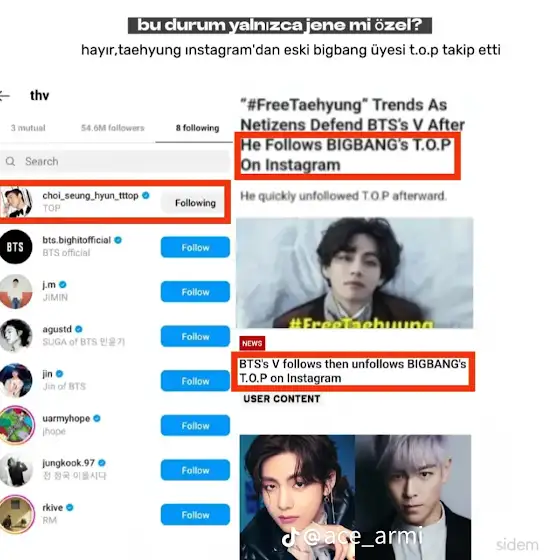Follow the j.m account

click(195, 292)
